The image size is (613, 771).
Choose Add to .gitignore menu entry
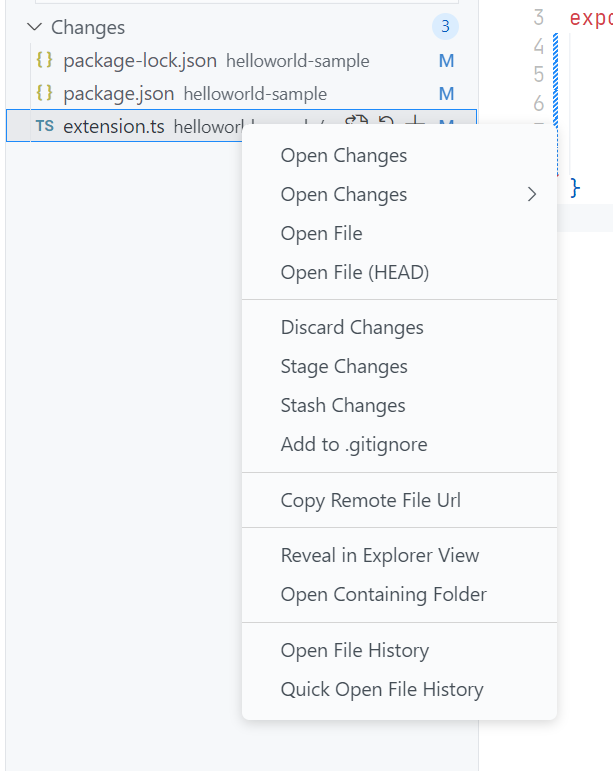click(x=399, y=444)
